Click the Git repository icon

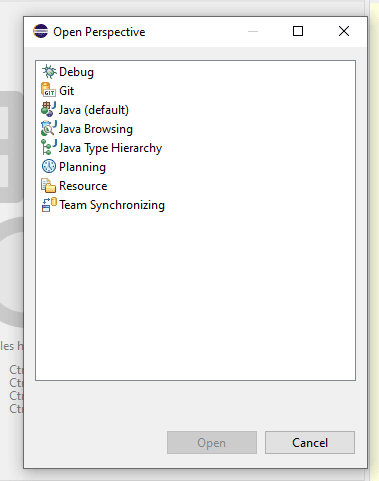point(48,90)
